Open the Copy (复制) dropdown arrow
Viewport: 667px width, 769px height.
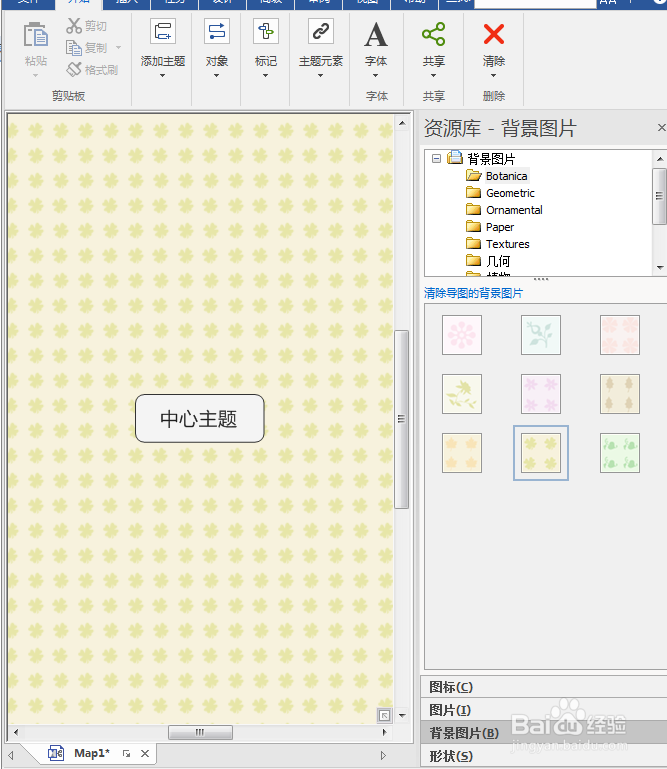pyautogui.click(x=118, y=48)
